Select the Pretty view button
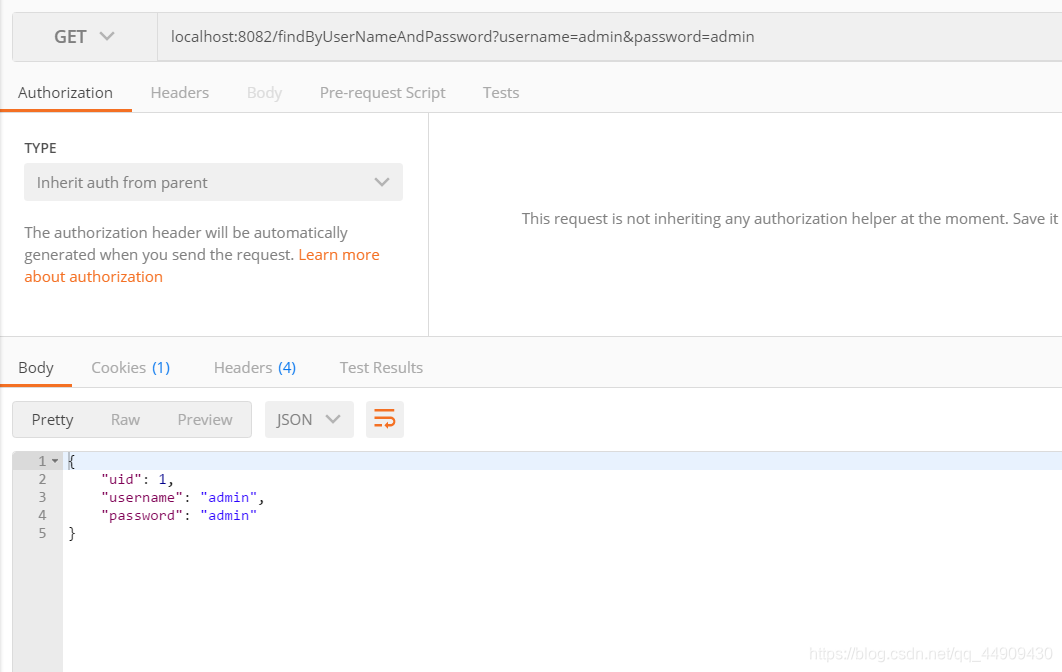Image resolution: width=1062 pixels, height=672 pixels. pos(52,419)
